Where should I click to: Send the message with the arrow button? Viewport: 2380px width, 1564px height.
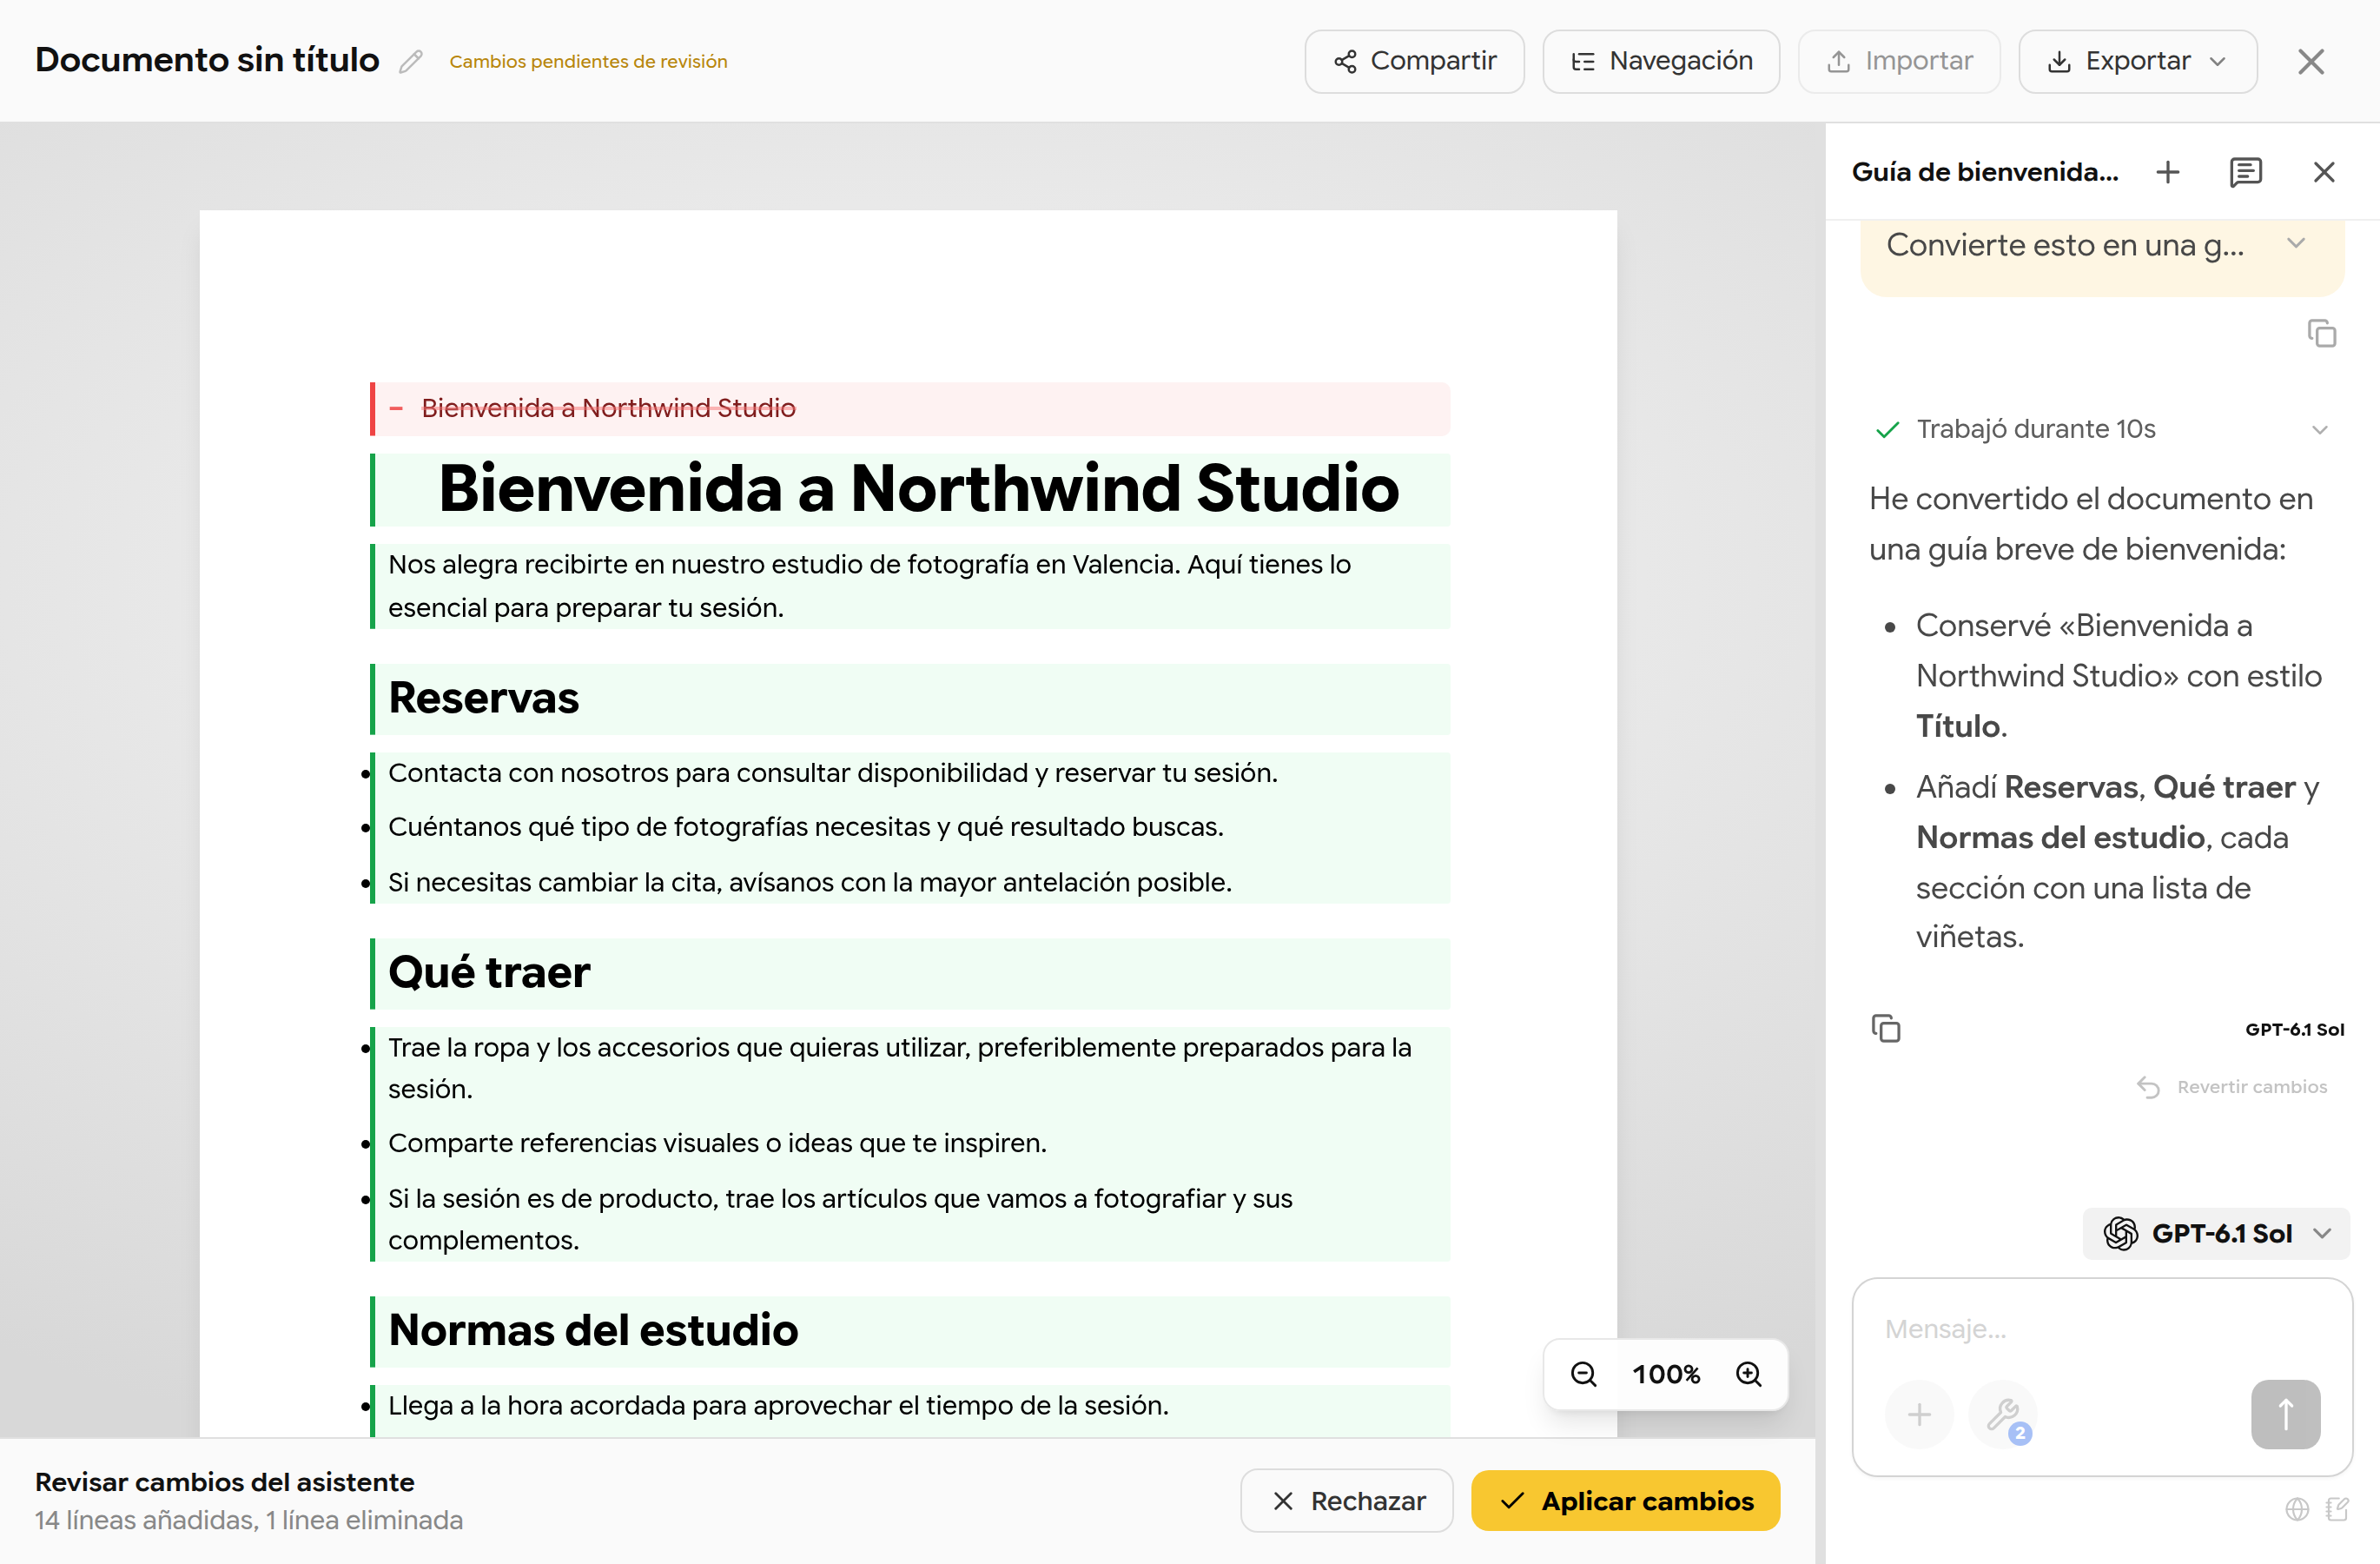click(2285, 1414)
